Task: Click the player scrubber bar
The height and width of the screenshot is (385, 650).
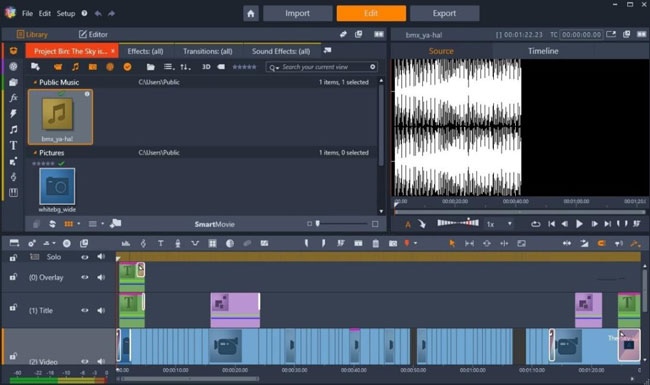Action: click(x=520, y=212)
